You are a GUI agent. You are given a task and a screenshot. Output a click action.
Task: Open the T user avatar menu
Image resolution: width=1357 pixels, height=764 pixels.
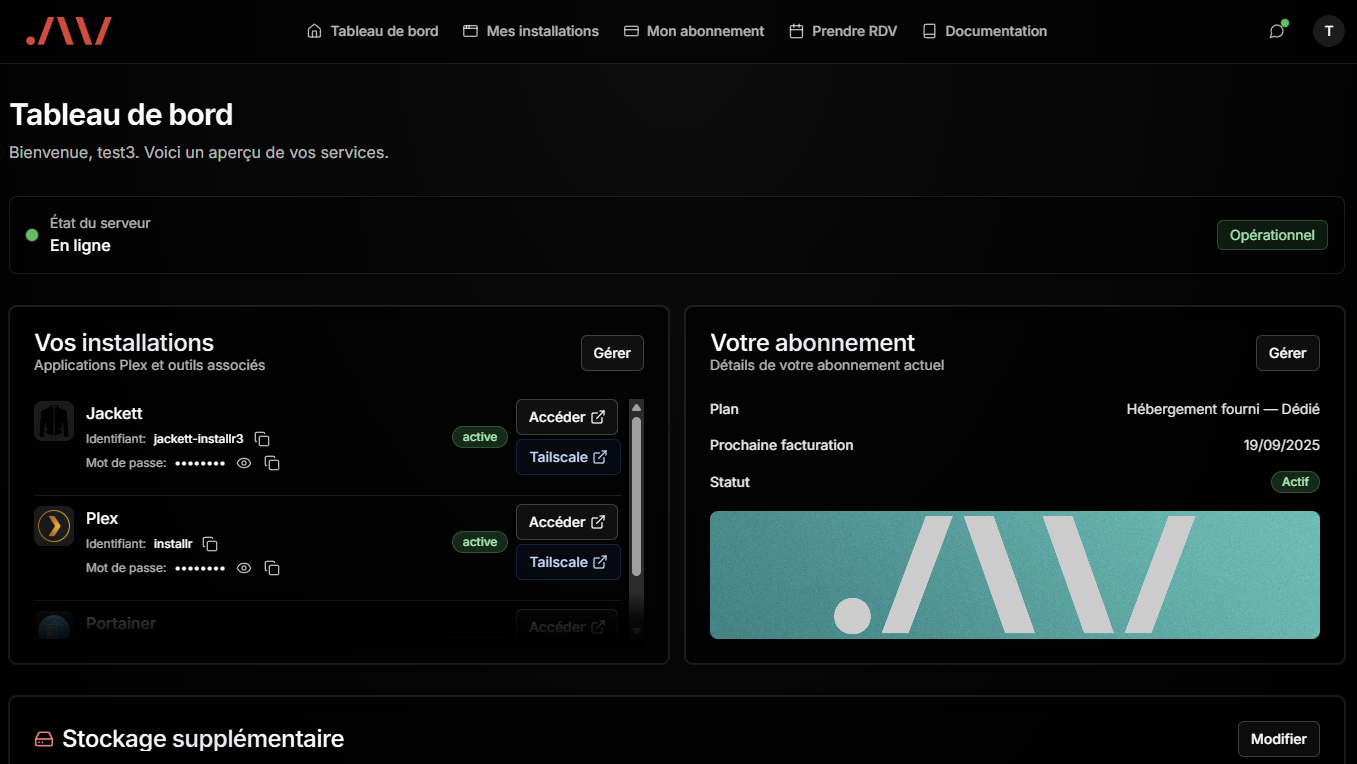pyautogui.click(x=1329, y=31)
